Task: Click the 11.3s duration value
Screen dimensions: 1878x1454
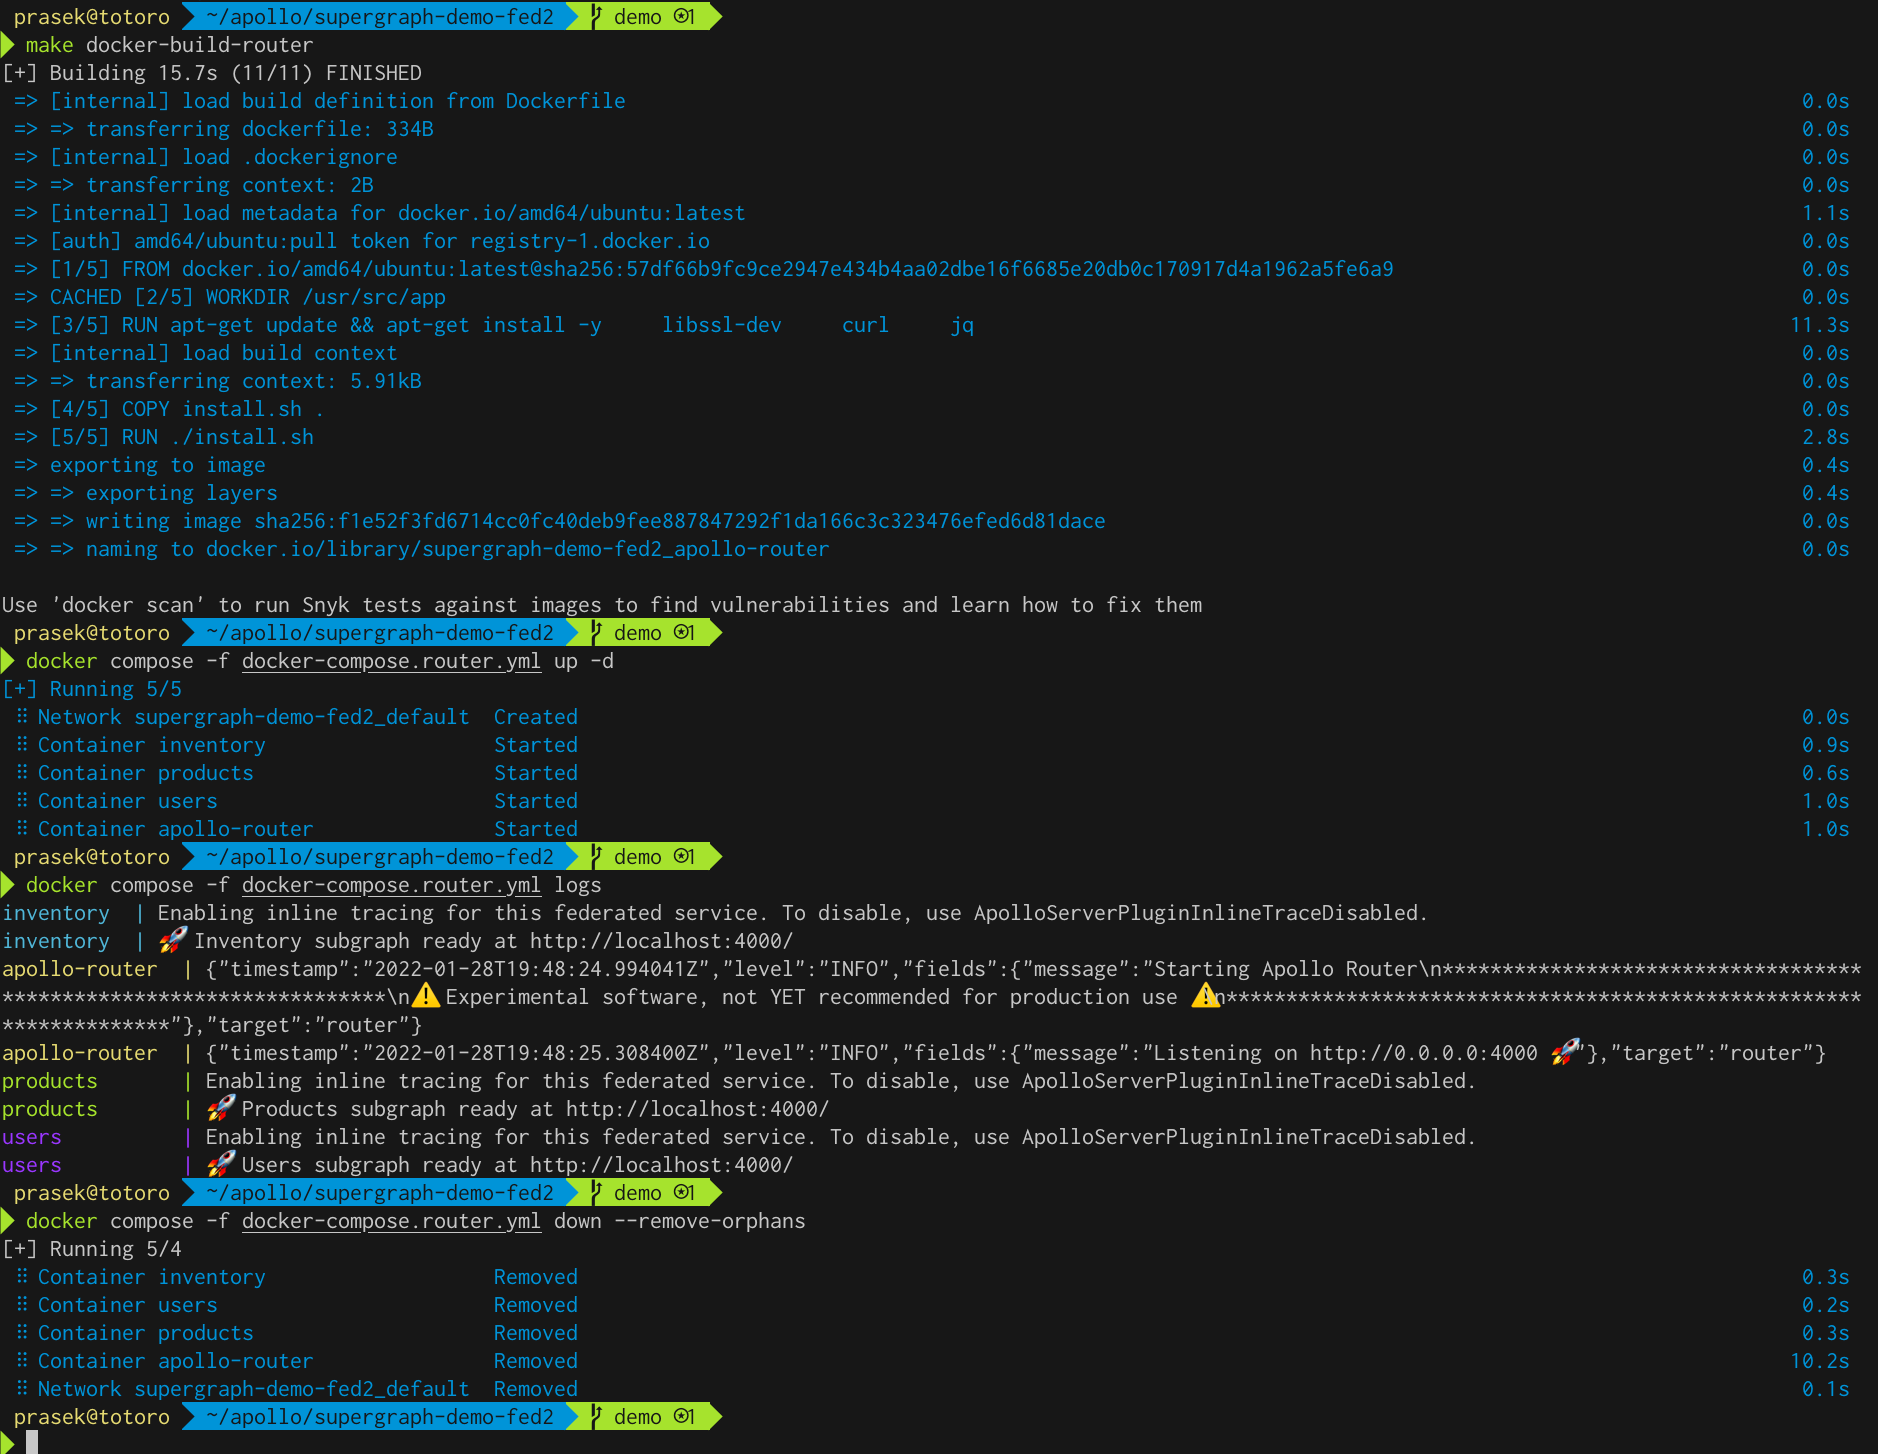Action: 1819,325
